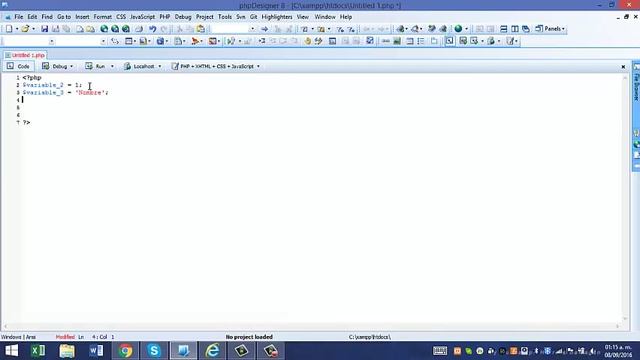Click the image insert icon

coord(212,41)
